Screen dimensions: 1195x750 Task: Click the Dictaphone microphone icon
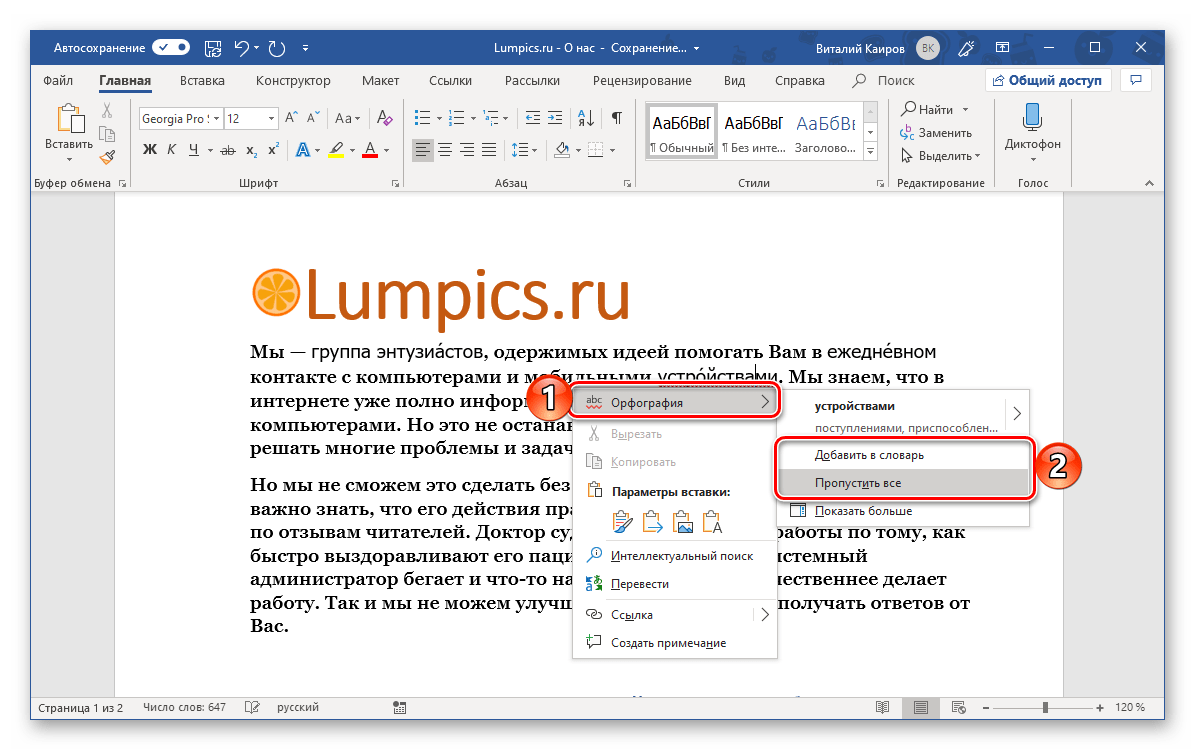(1032, 118)
